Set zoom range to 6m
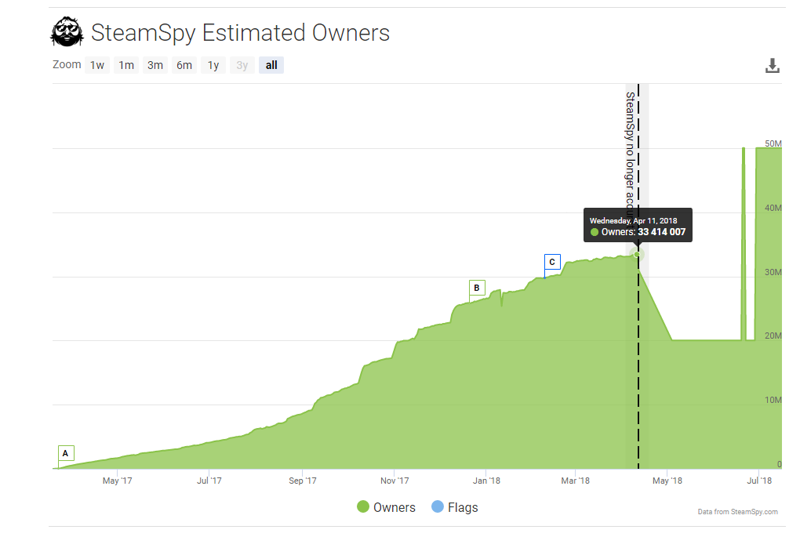This screenshot has width=800, height=537. [x=184, y=65]
